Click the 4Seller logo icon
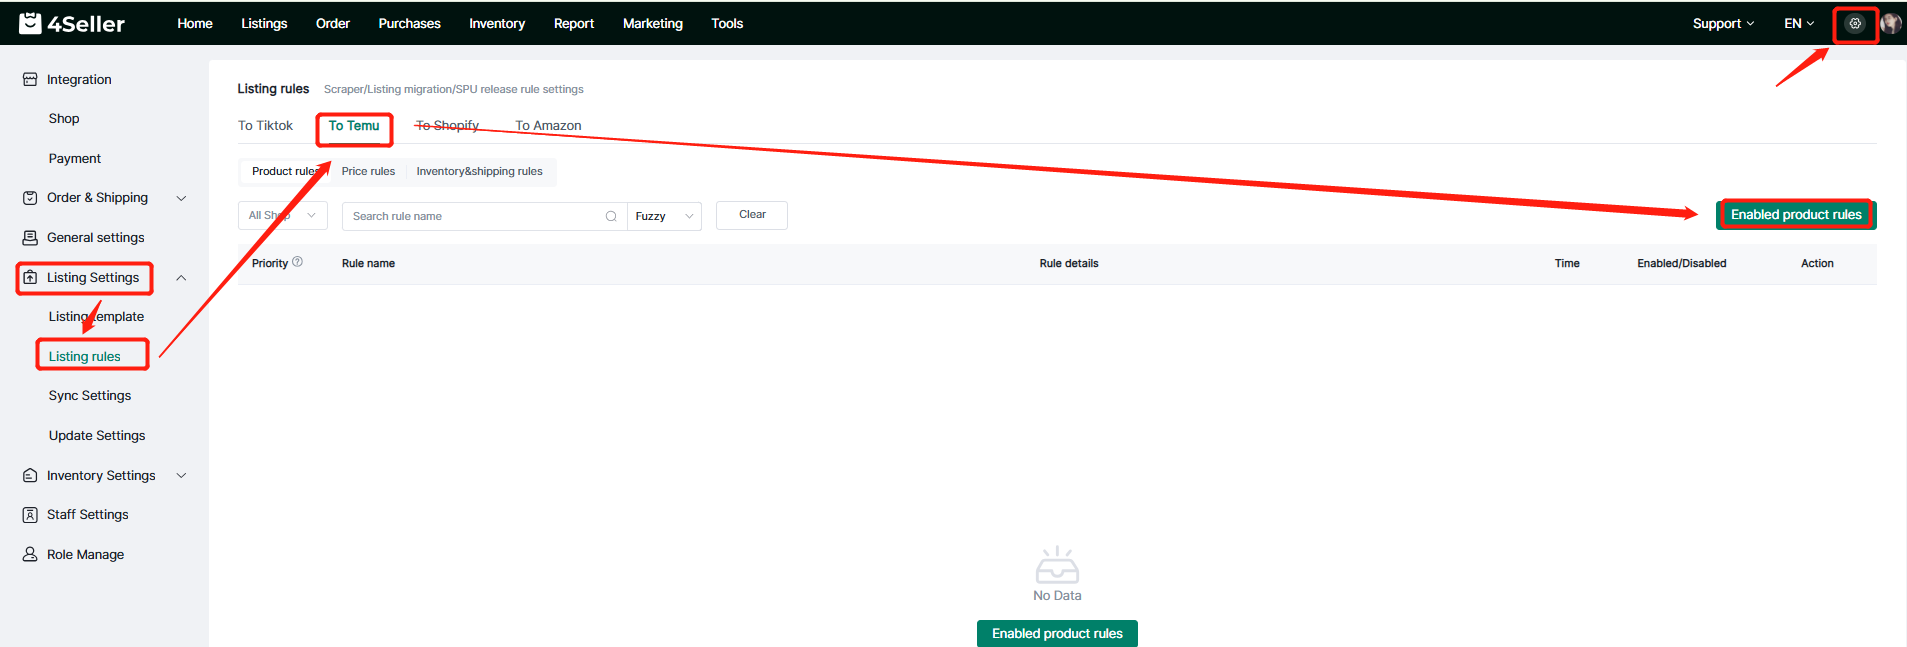Image resolution: width=1907 pixels, height=647 pixels. coord(31,23)
